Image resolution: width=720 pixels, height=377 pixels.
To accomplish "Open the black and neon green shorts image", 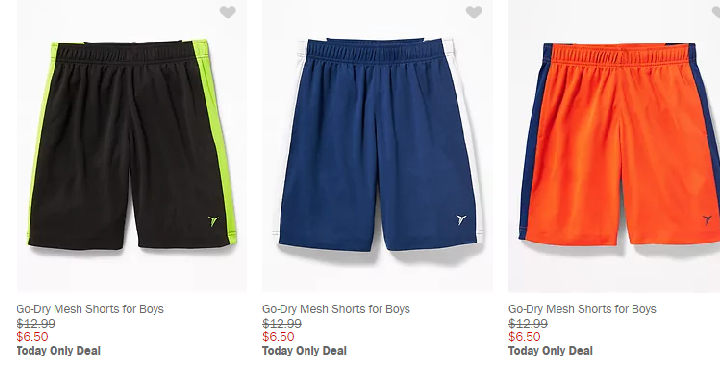I will [x=132, y=146].
